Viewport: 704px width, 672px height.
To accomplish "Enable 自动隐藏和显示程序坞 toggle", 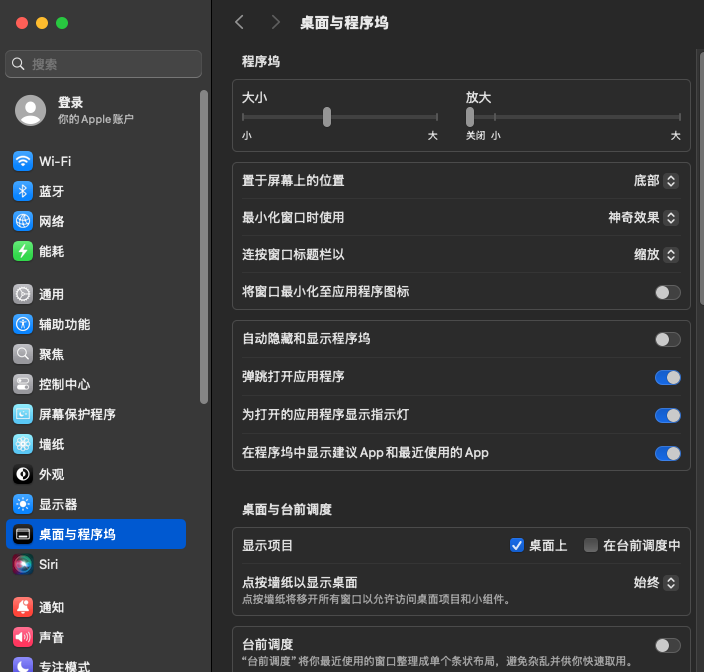I will [x=667, y=339].
